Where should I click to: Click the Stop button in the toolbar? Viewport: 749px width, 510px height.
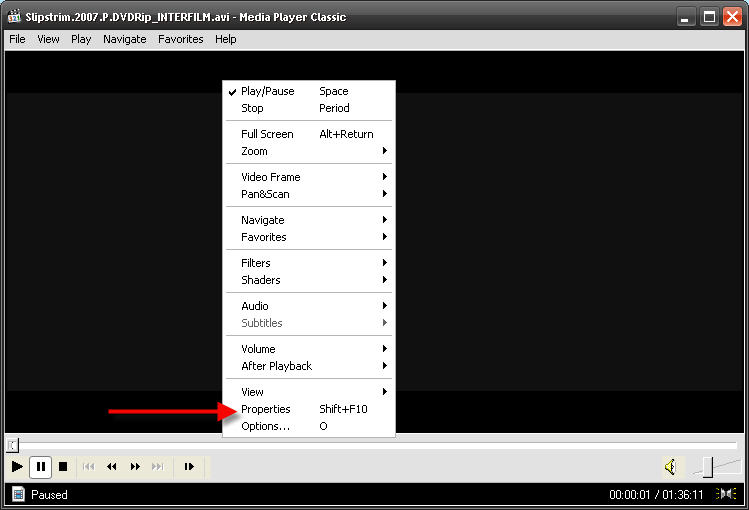(x=63, y=467)
